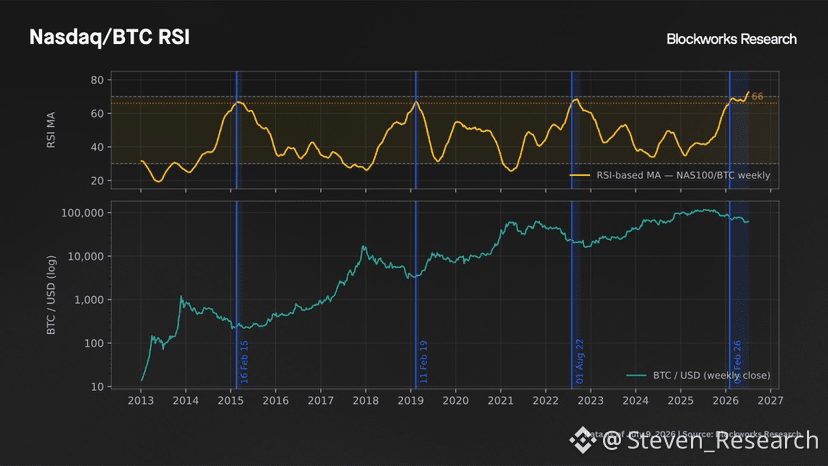
Task: Click the 100,000 tick on the BTC axis
Action: (x=83, y=213)
